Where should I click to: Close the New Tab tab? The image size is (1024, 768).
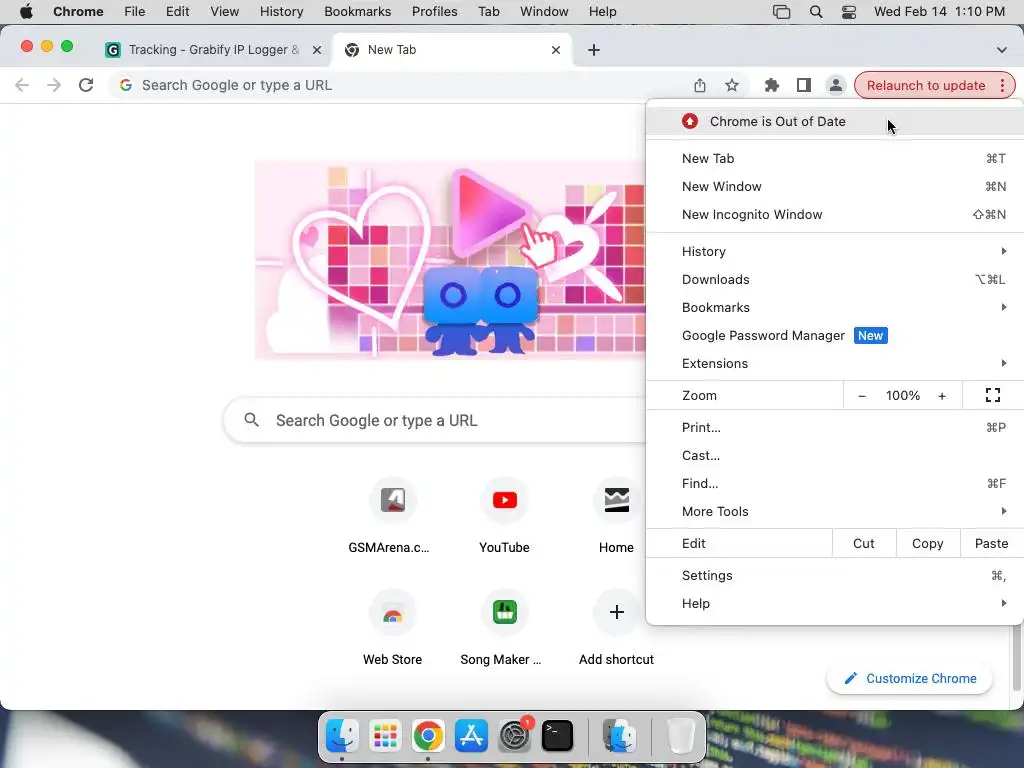click(x=556, y=50)
